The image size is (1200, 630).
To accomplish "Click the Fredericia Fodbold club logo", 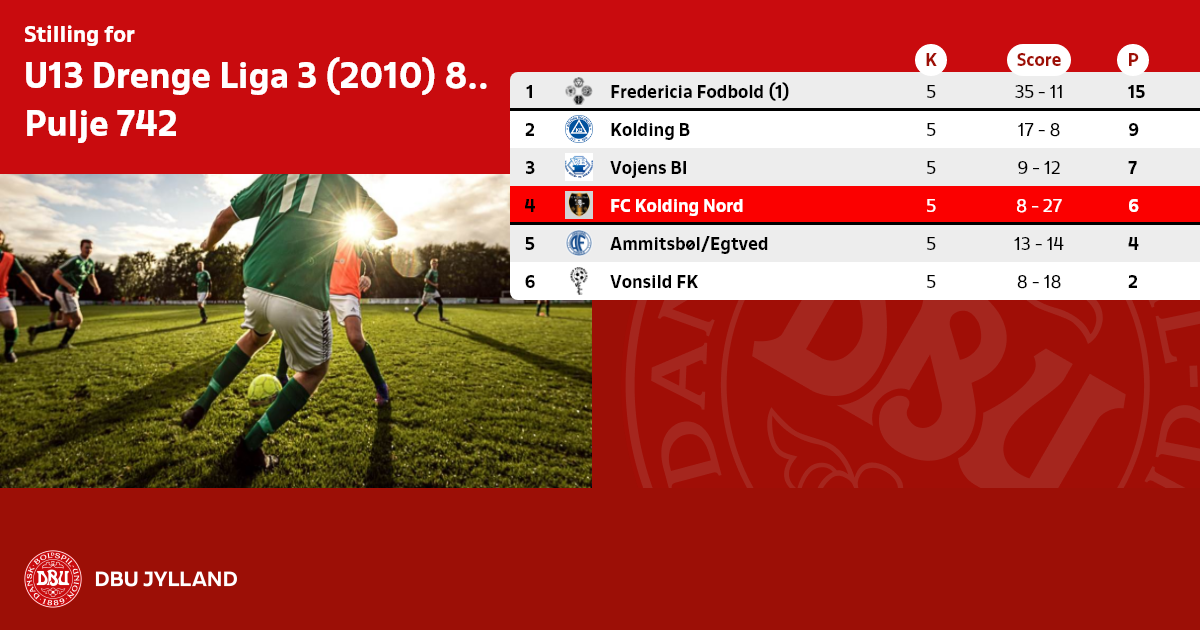I will (x=579, y=92).
